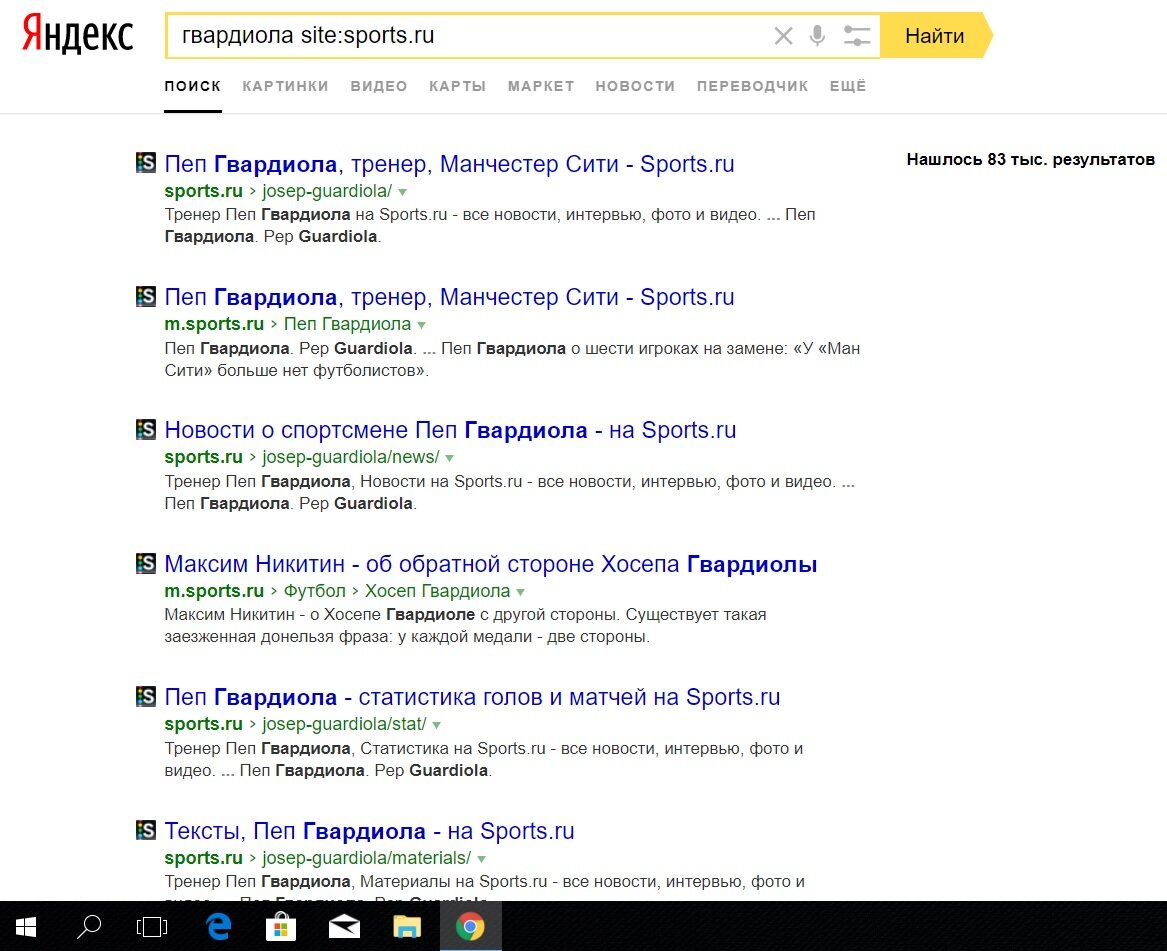Open the Yandex logo home link
The height and width of the screenshot is (951, 1167).
pyautogui.click(x=77, y=35)
